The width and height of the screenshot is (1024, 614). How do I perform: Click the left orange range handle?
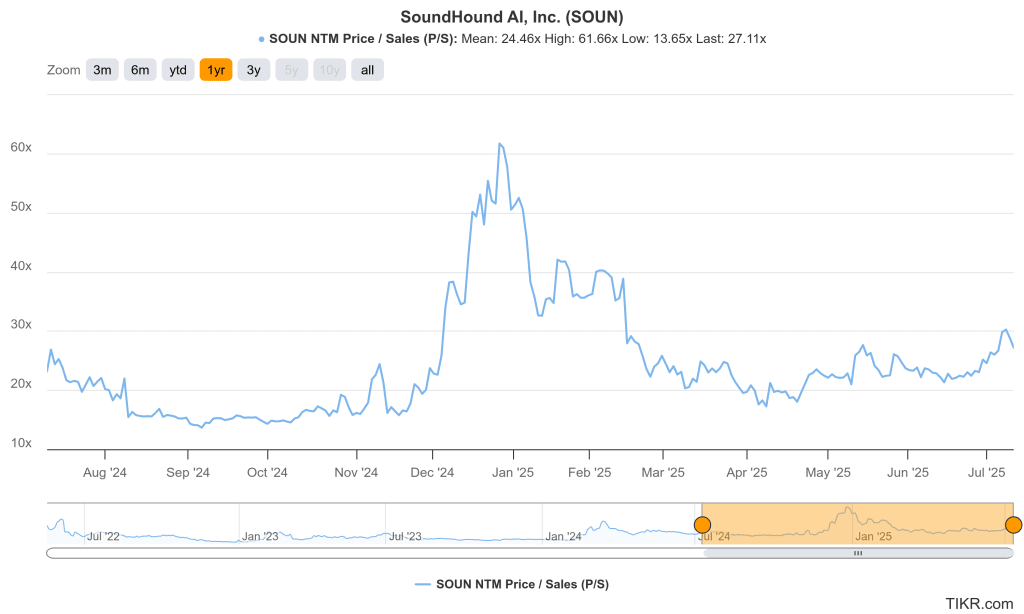[x=702, y=524]
